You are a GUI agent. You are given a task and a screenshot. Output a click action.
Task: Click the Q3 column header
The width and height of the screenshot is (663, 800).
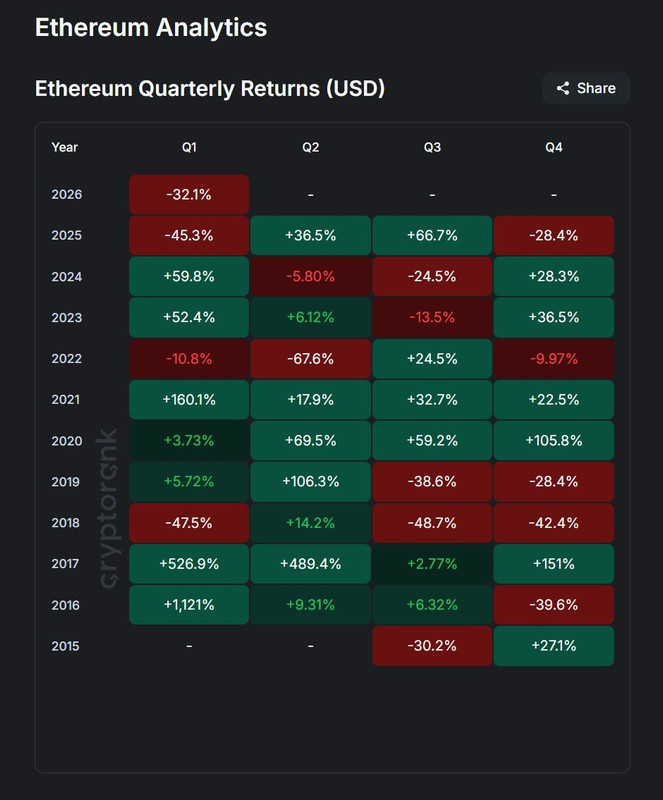pyautogui.click(x=432, y=147)
